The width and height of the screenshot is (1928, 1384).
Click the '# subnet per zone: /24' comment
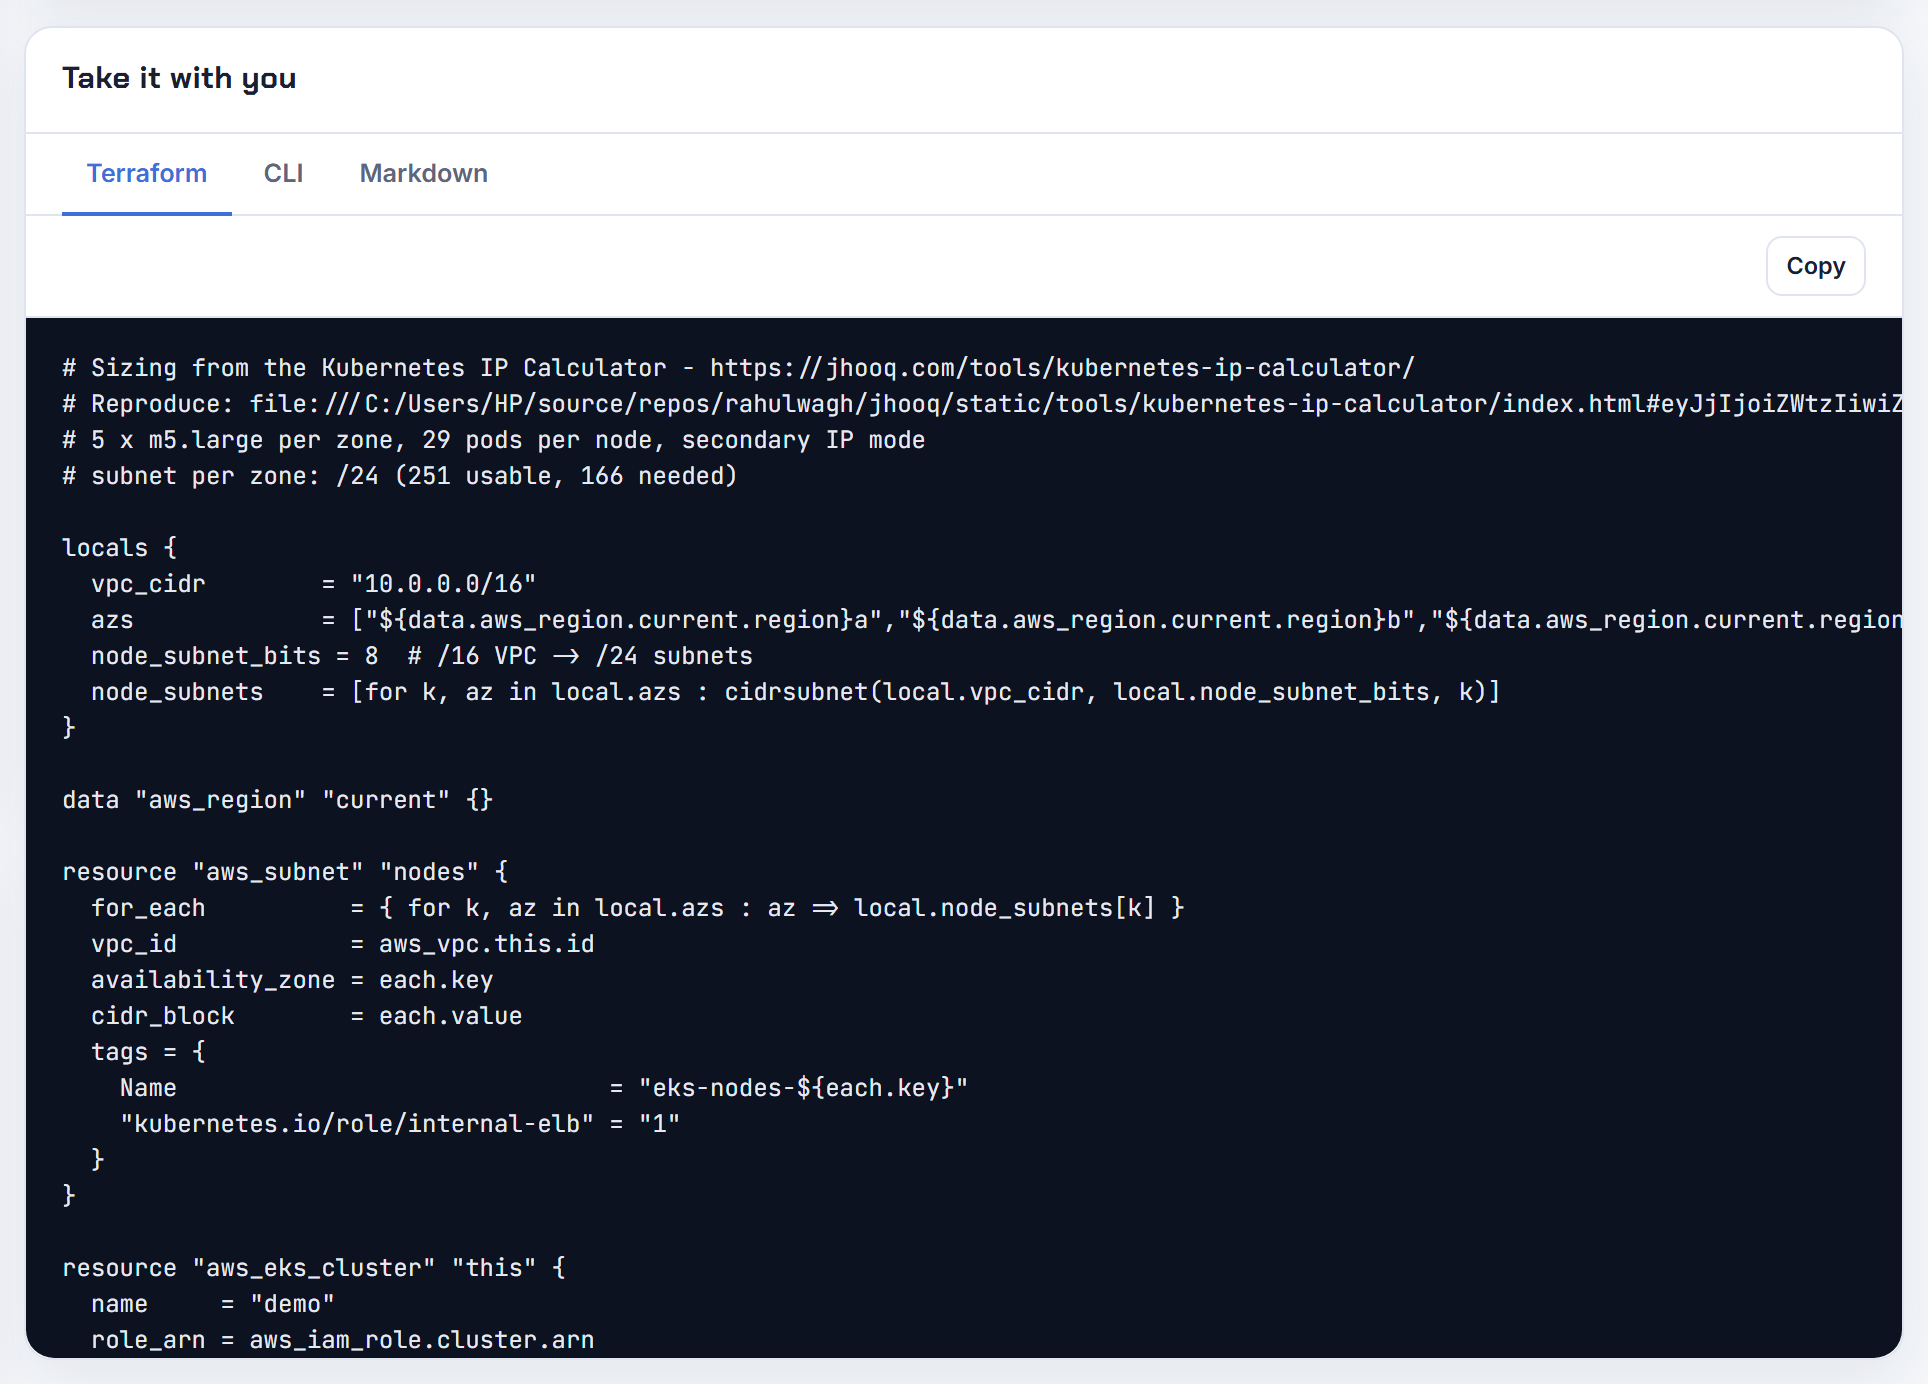400,476
